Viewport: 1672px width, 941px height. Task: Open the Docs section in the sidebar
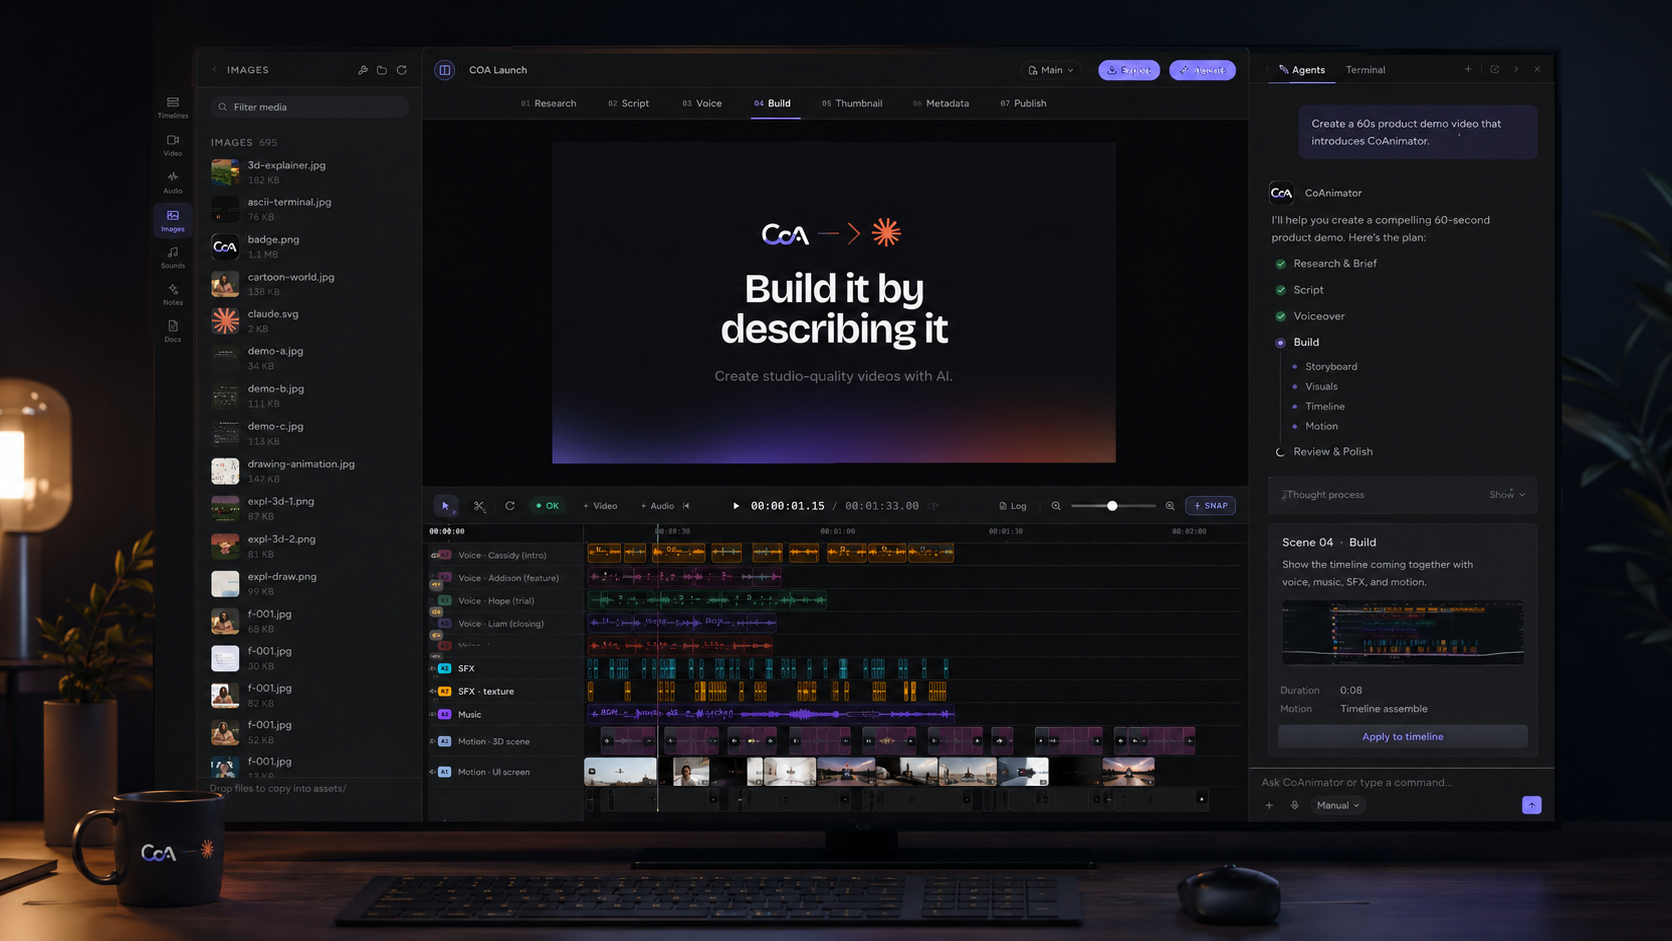click(x=172, y=331)
